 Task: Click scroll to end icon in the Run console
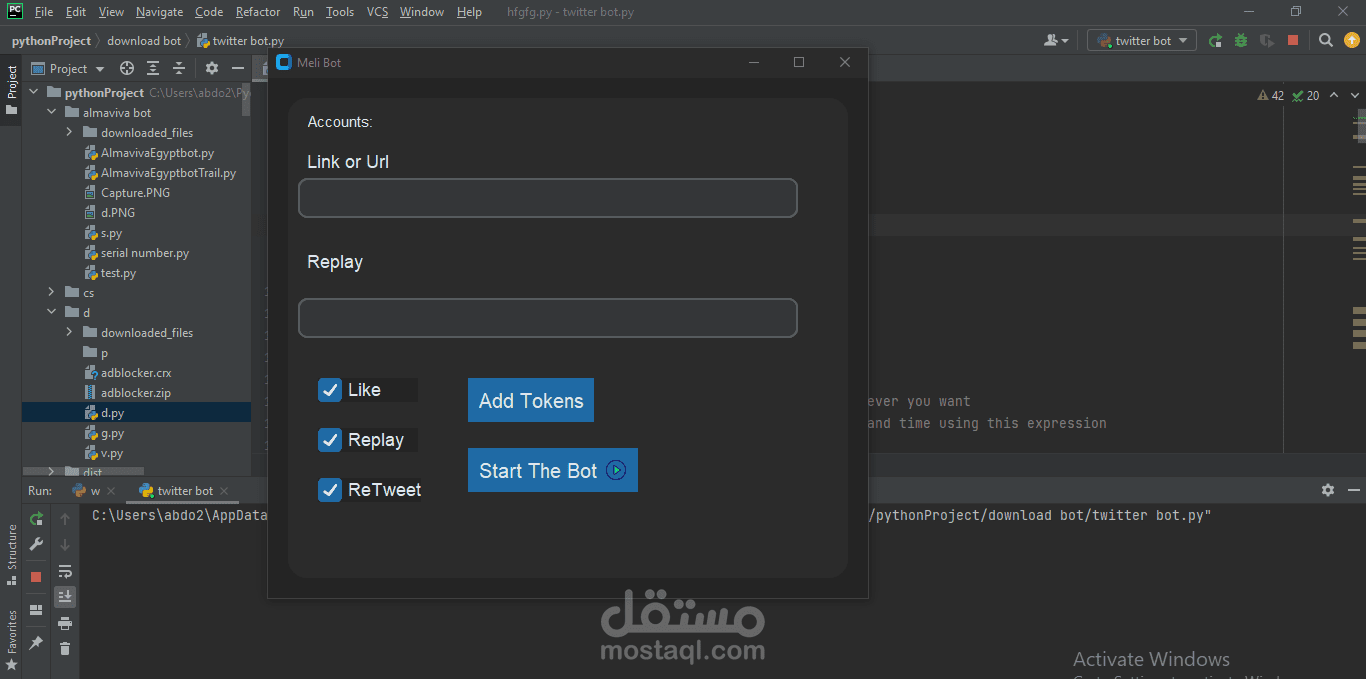(65, 597)
